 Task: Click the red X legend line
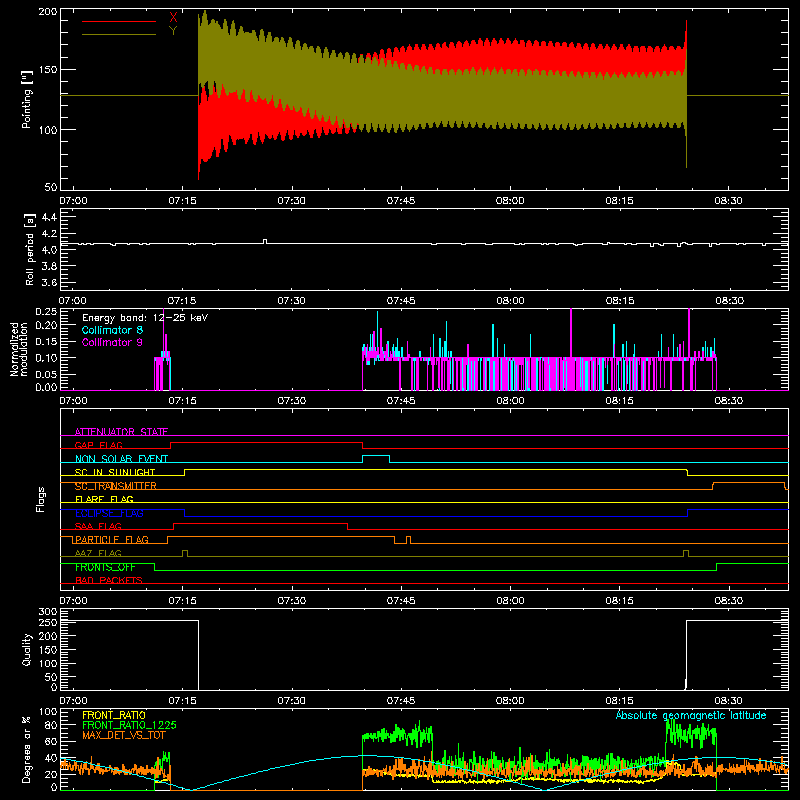pos(119,21)
